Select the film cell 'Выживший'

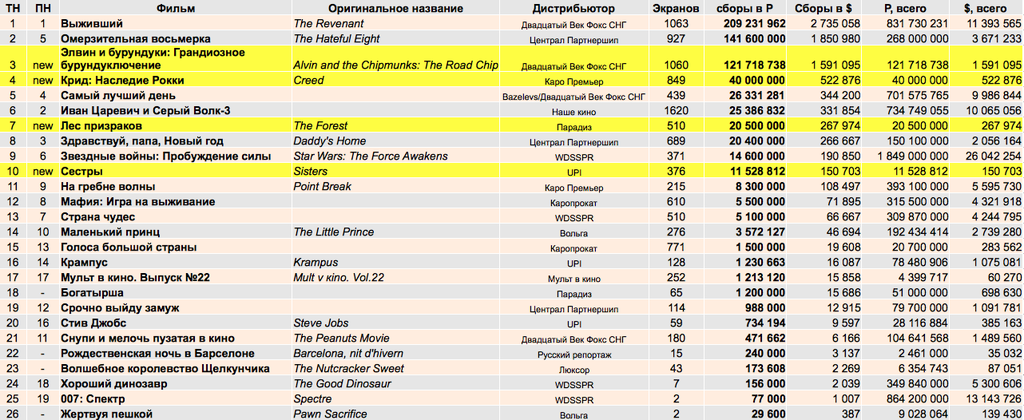(x=91, y=24)
